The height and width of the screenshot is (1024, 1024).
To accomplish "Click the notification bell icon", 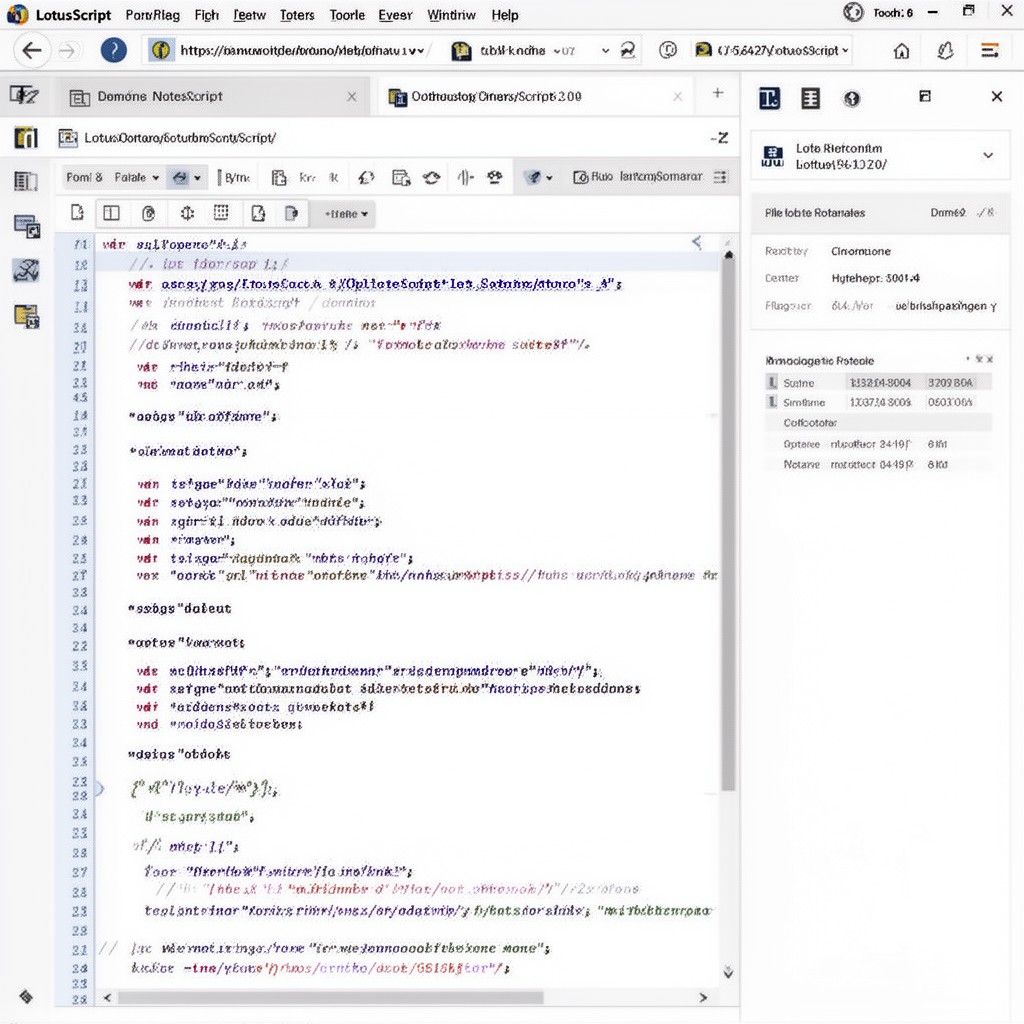I will [945, 50].
